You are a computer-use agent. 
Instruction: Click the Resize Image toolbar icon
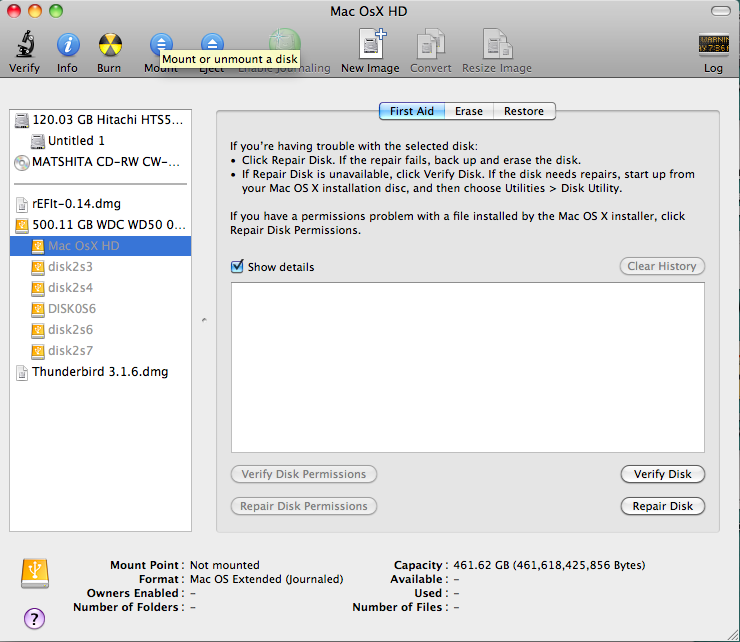[x=497, y=44]
